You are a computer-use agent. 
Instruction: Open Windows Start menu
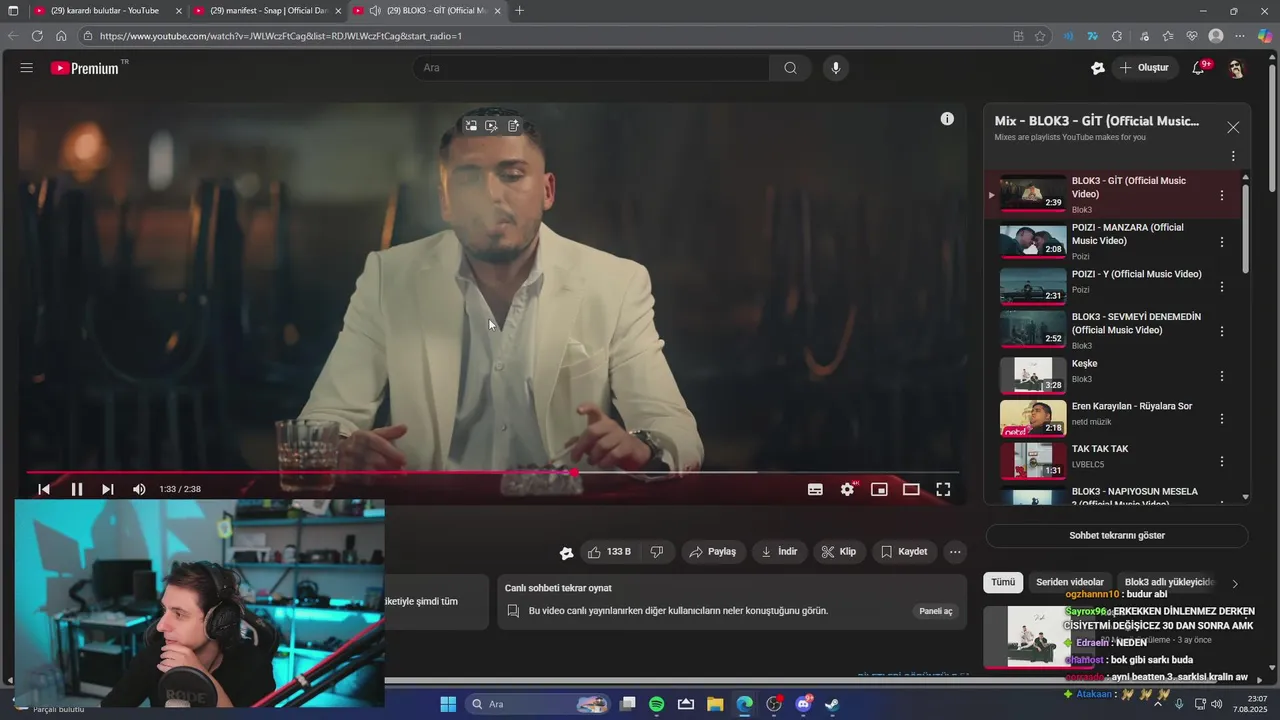point(448,704)
